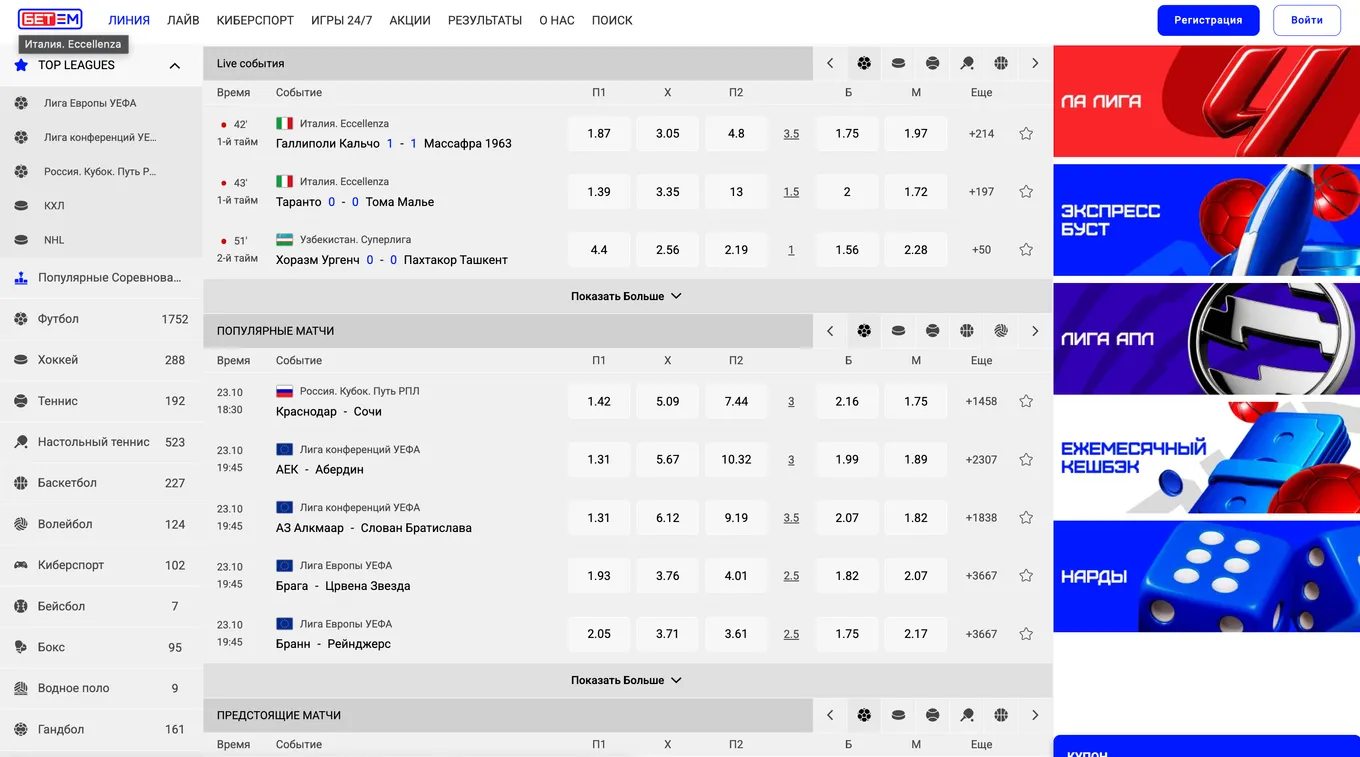Open Водное поло in the sidebar
The width and height of the screenshot is (1360, 757).
click(x=100, y=688)
